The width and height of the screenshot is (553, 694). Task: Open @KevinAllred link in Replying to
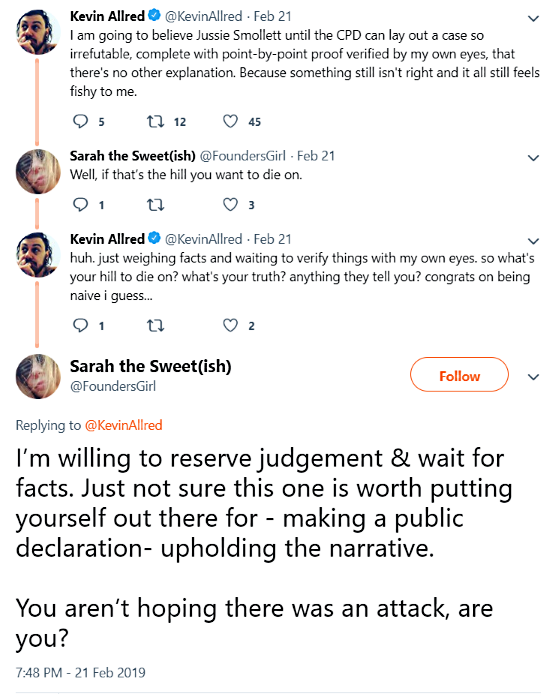124,425
